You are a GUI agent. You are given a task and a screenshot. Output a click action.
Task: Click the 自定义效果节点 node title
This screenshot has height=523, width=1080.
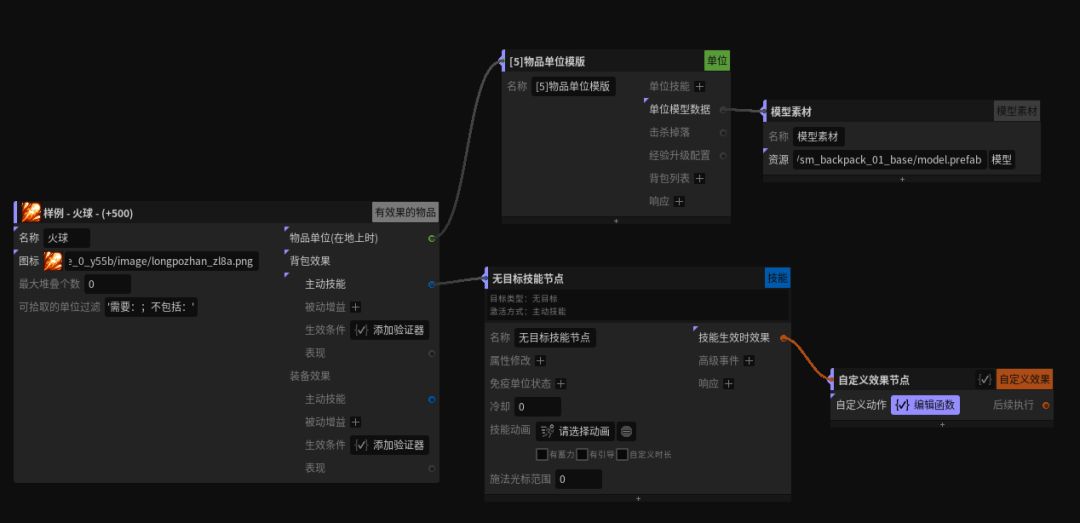(873, 380)
